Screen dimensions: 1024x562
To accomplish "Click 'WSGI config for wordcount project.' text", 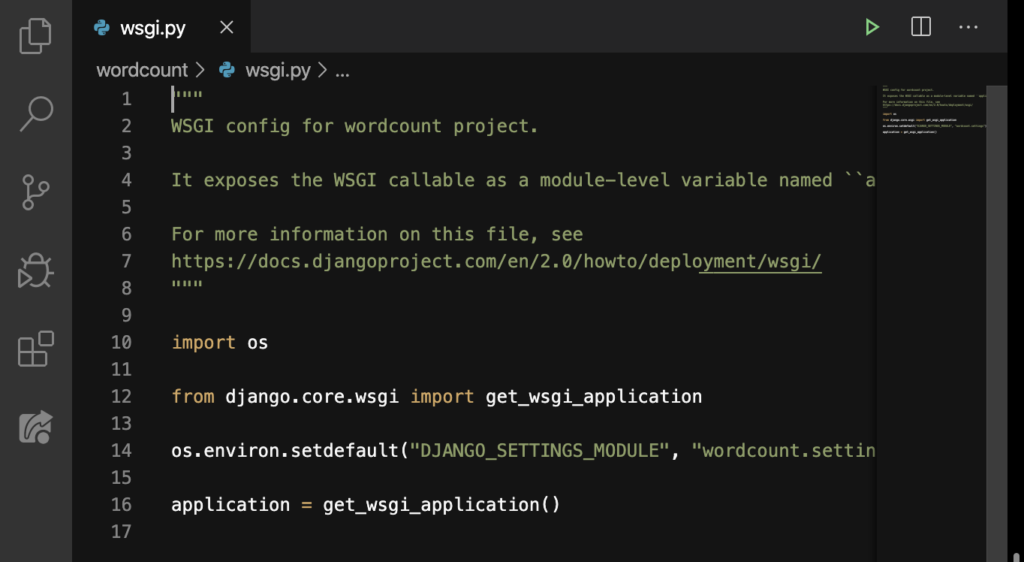I will [355, 126].
